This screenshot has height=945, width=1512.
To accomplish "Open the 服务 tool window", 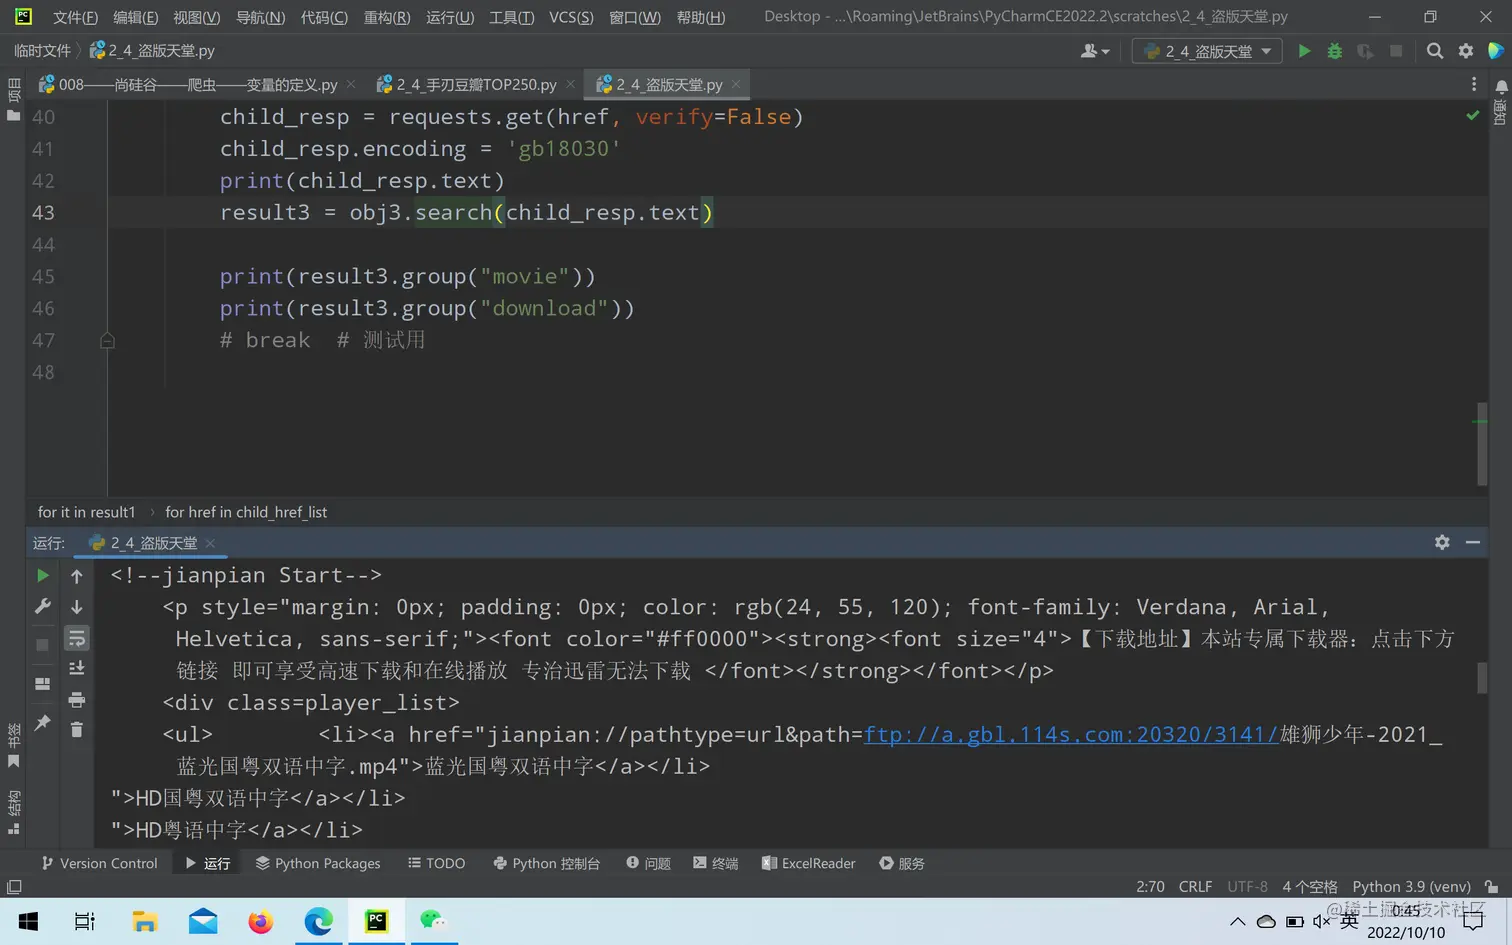I will pos(901,863).
